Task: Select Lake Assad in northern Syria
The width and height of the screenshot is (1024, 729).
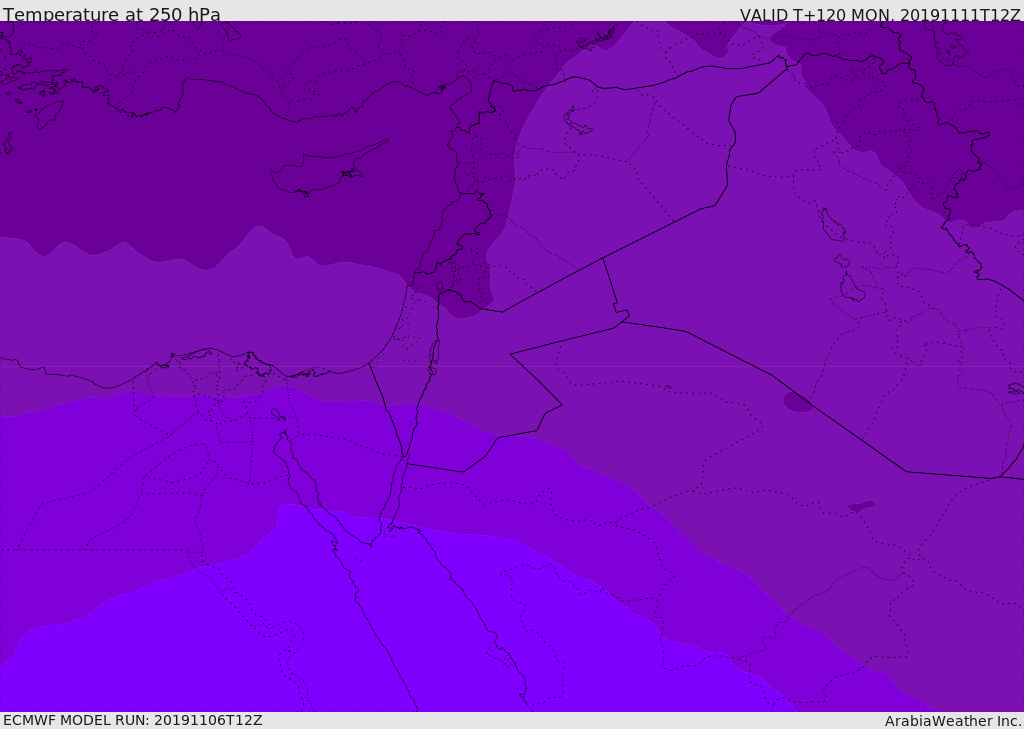Action: tap(578, 122)
